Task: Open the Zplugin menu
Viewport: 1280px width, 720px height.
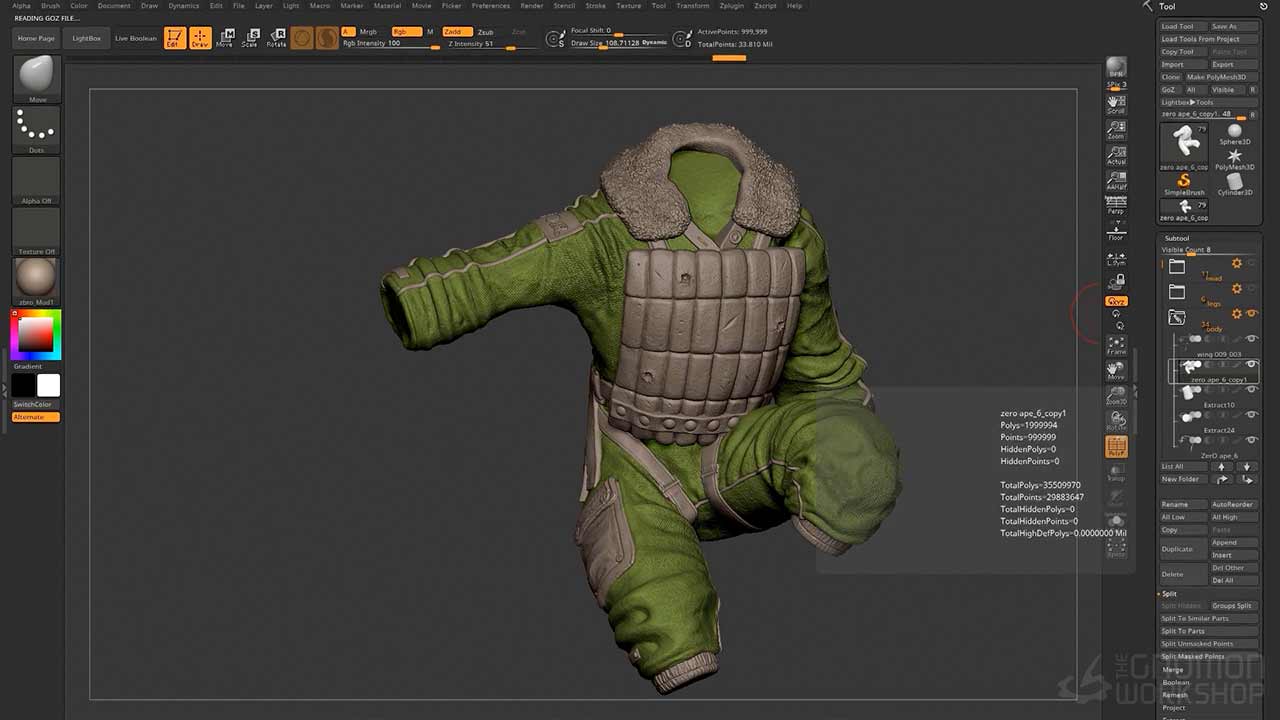Action: (731, 6)
